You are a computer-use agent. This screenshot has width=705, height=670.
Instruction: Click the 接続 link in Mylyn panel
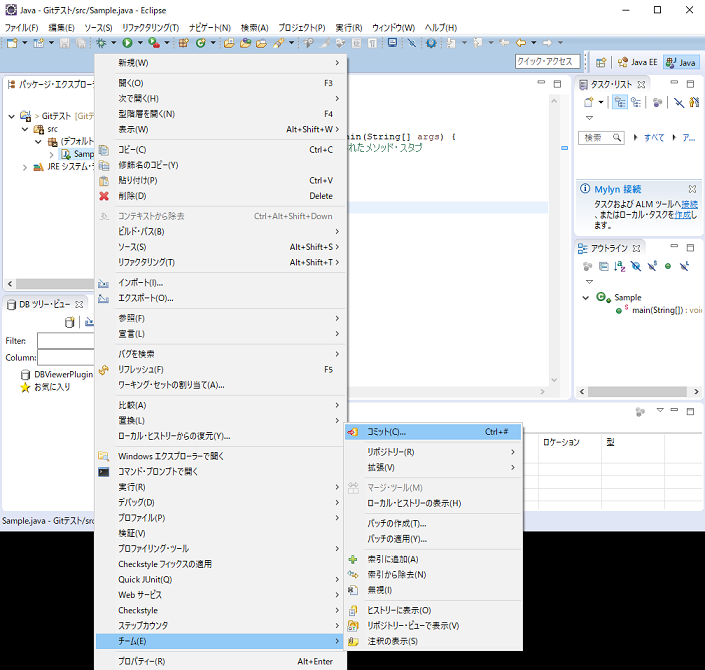coord(689,204)
